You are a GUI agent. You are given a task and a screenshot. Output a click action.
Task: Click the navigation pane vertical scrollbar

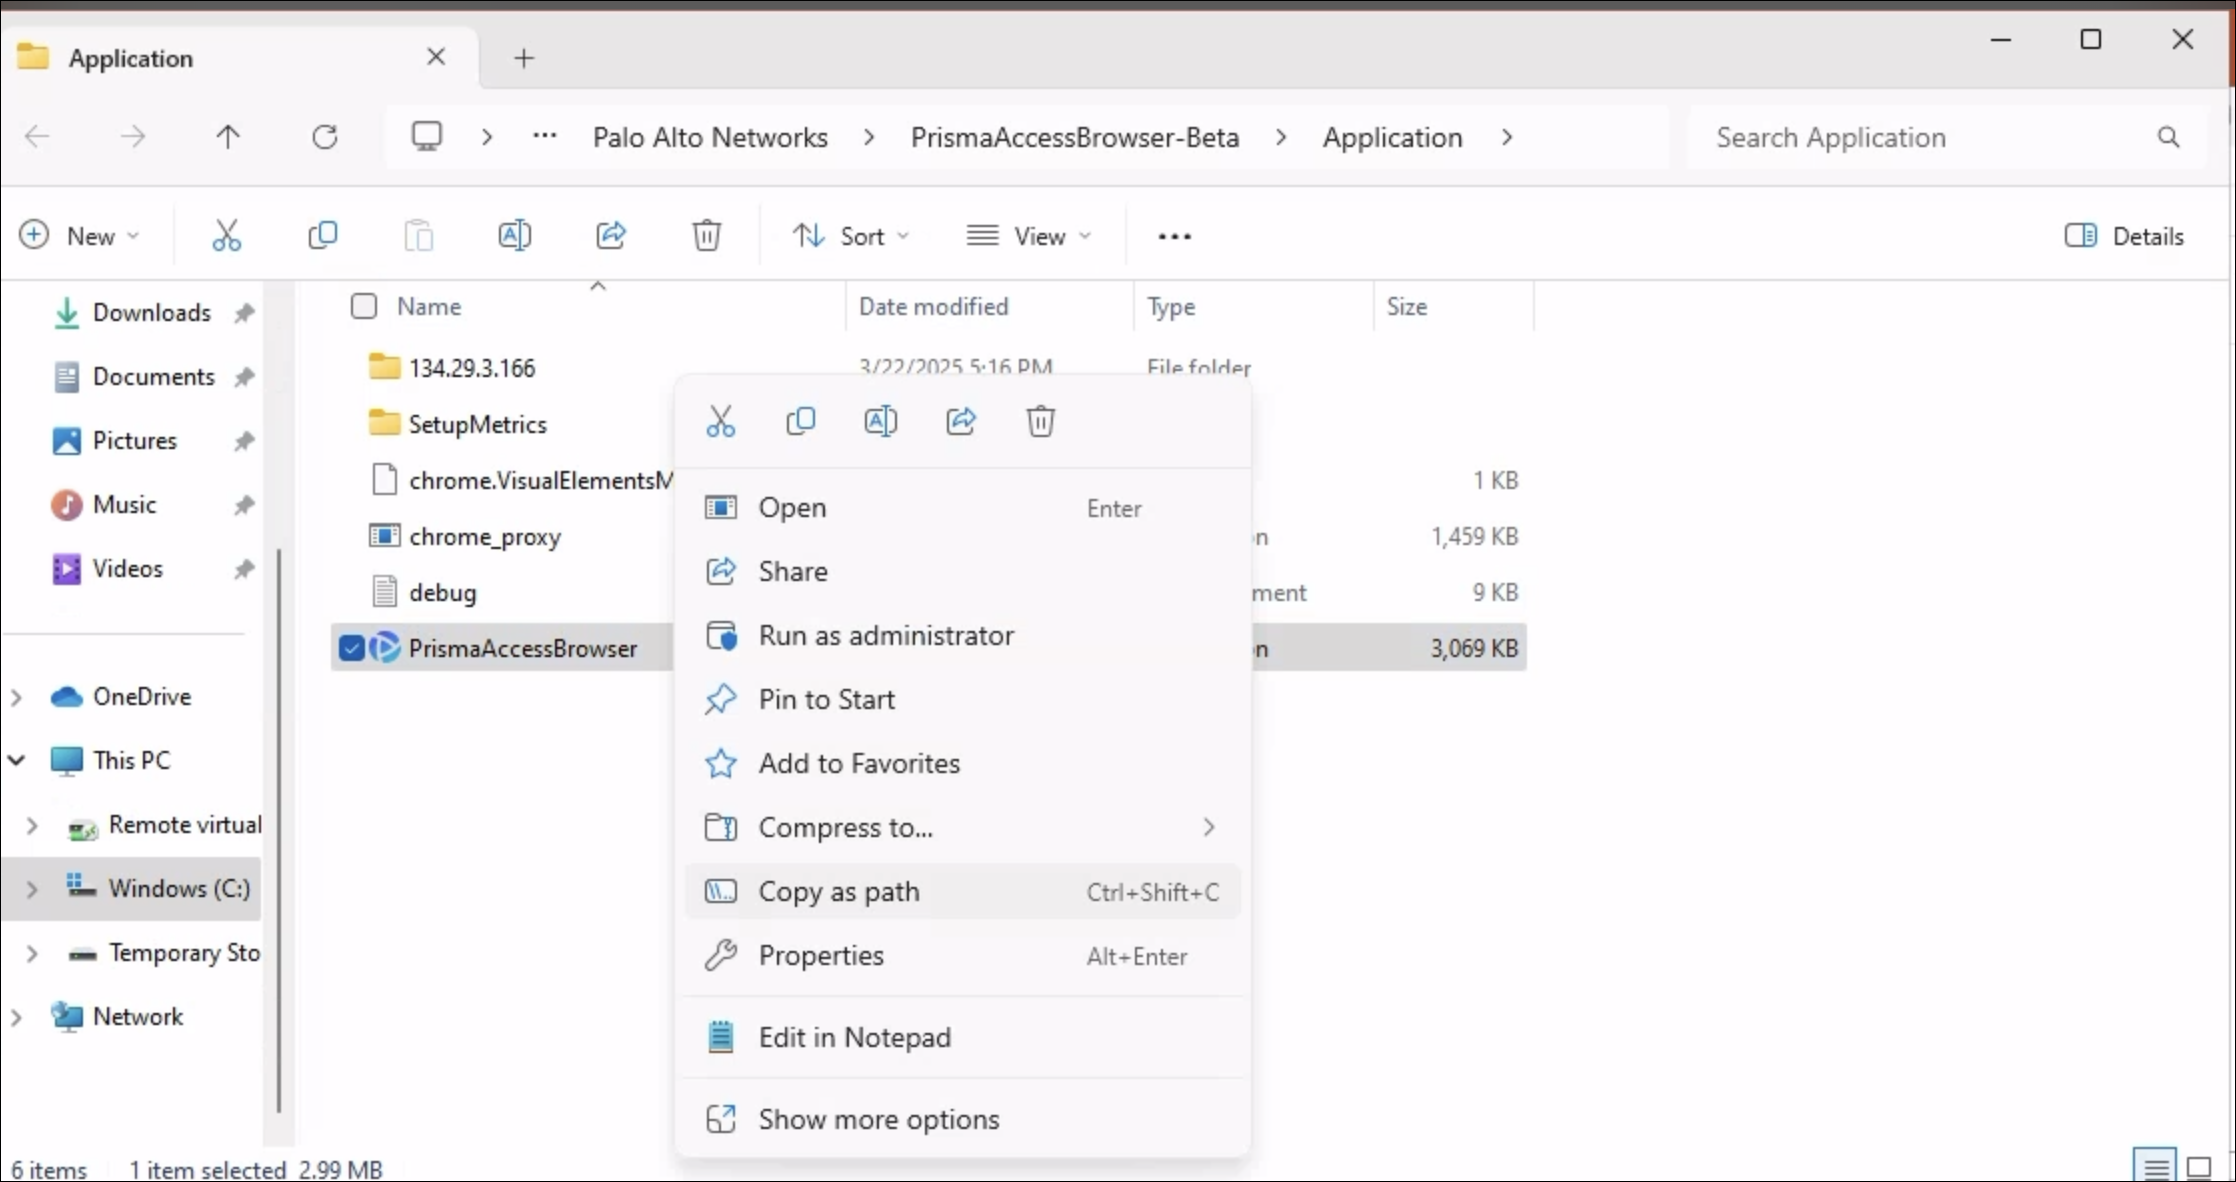pyautogui.click(x=279, y=830)
